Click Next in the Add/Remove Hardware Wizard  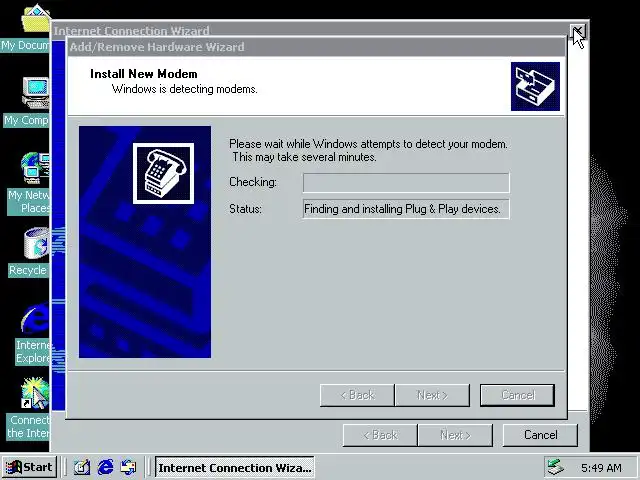coord(432,395)
